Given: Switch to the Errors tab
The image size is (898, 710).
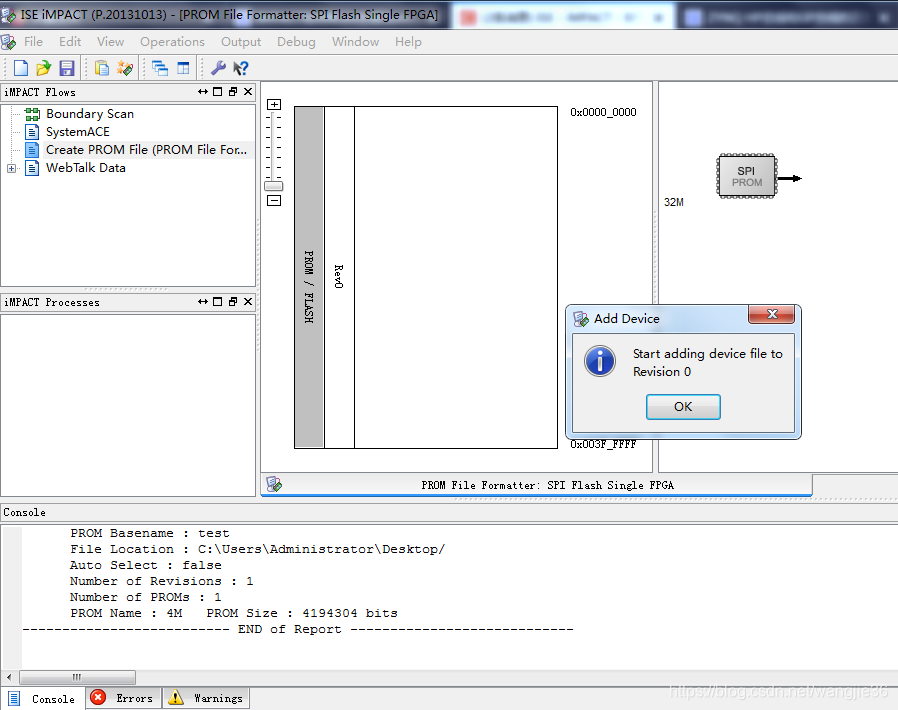Looking at the screenshot, I should tap(123, 698).
